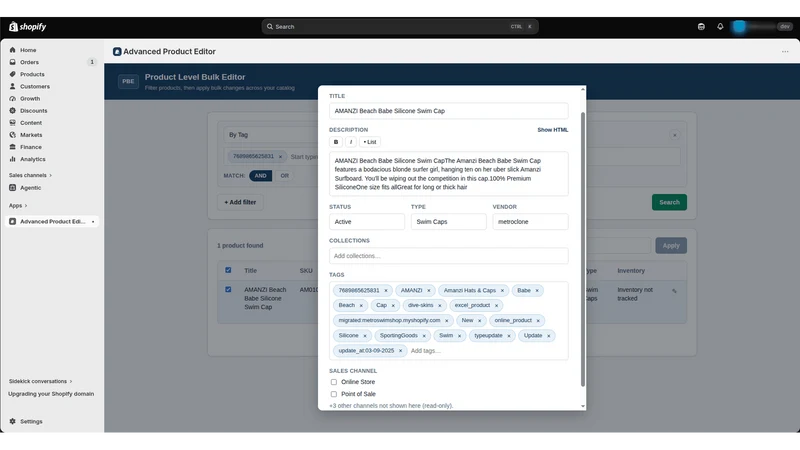This screenshot has width=800, height=450.
Task: Open the By Tag filter dropdown
Action: pyautogui.click(x=270, y=135)
